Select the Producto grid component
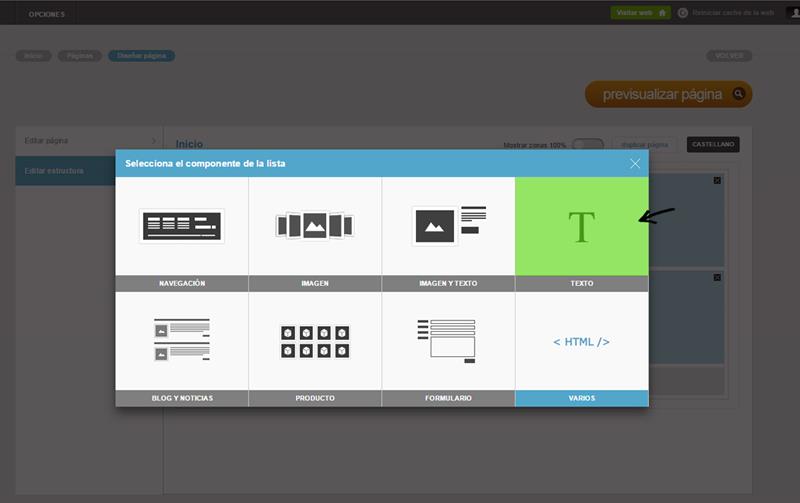800x503 pixels. [314, 341]
